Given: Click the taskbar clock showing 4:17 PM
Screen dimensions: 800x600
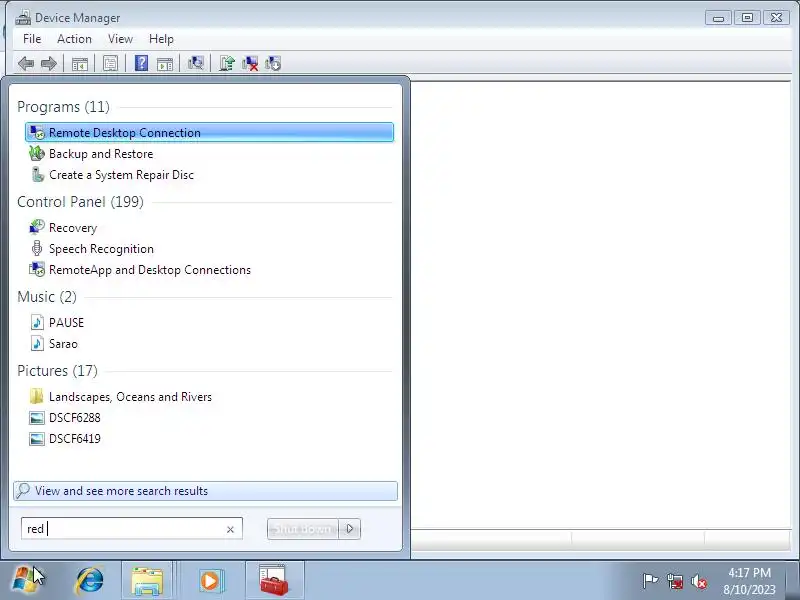Looking at the screenshot, I should 749,581.
